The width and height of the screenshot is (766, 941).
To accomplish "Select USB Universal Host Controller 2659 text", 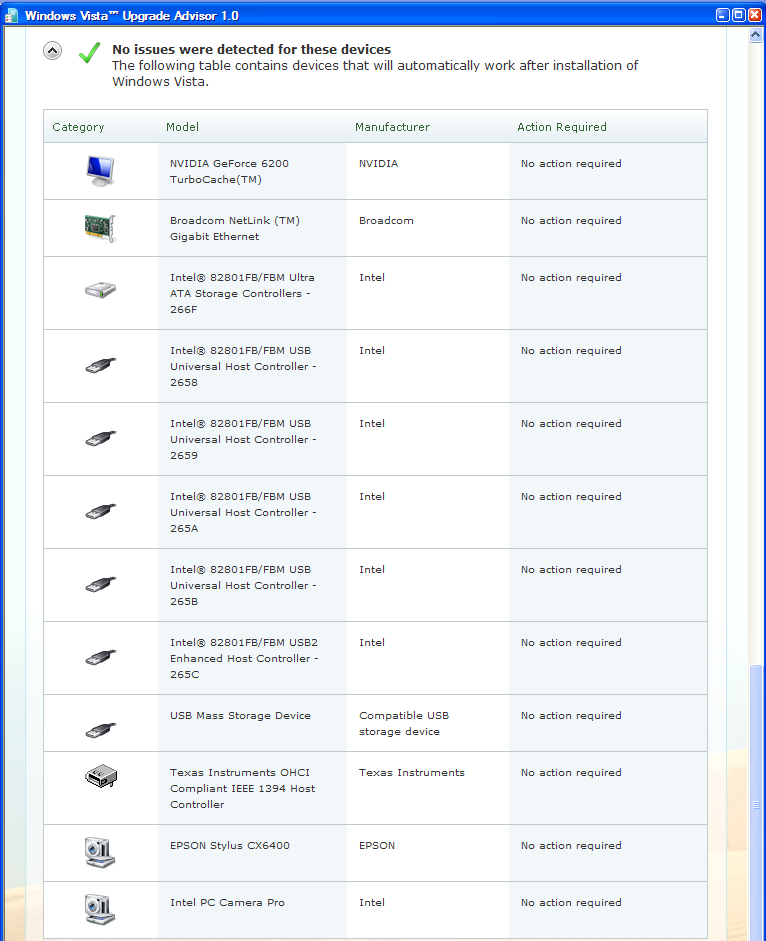I will [243, 439].
